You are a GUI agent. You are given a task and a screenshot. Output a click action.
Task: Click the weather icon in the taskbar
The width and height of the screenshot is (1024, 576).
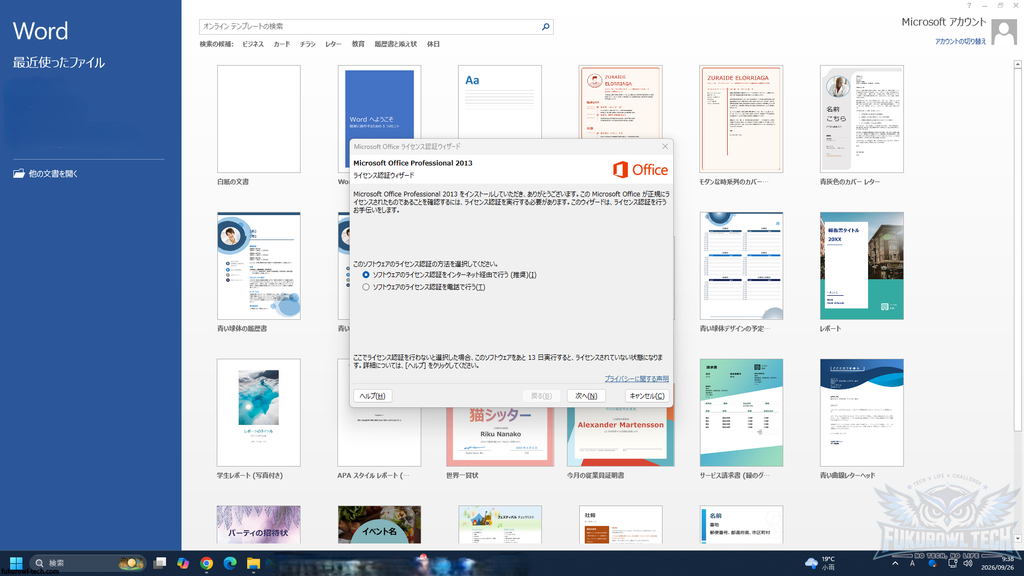(811, 563)
